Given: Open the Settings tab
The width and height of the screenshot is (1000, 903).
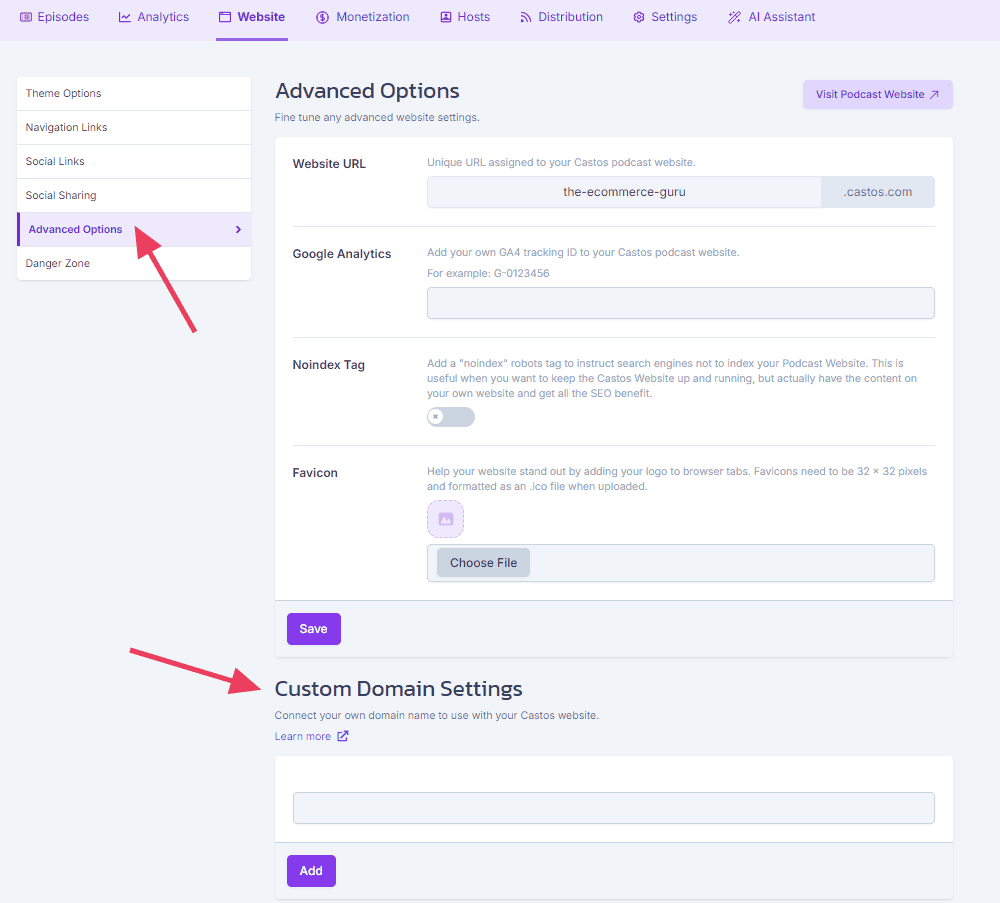Looking at the screenshot, I should point(665,17).
